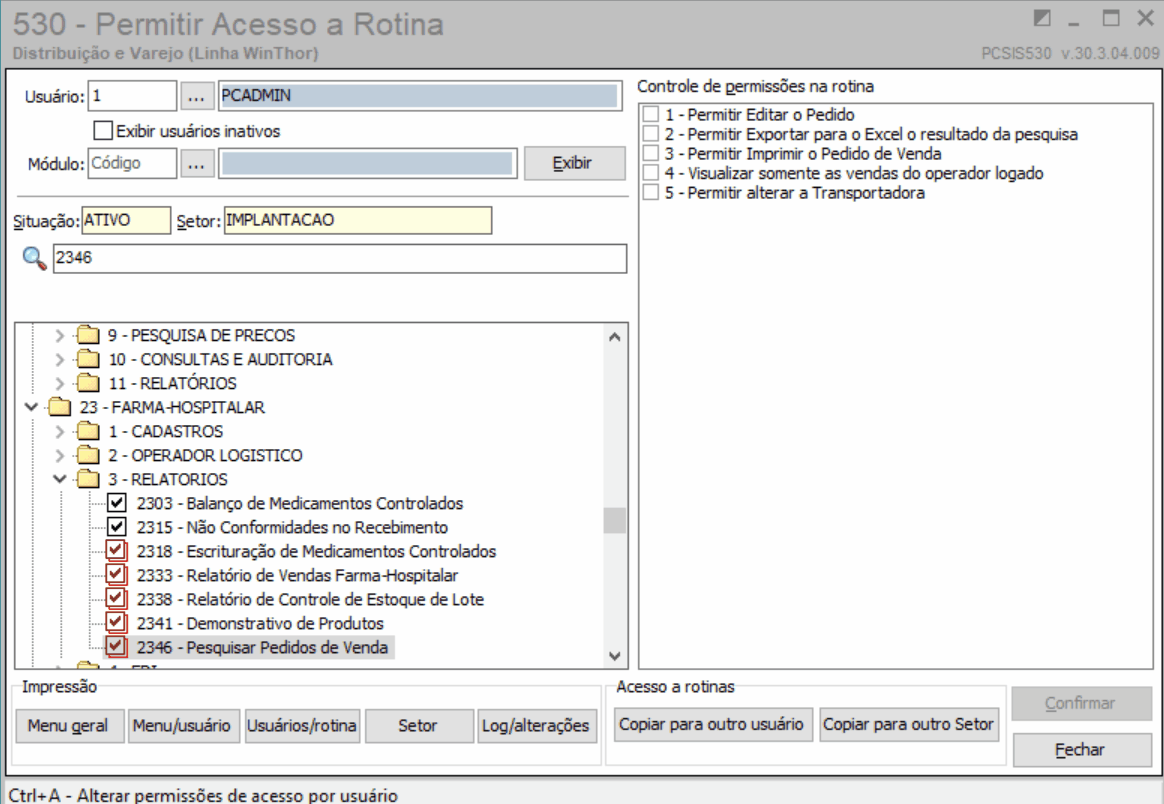Screen dimensions: 1164x804
Task: Click the Módulo Código field
Action: click(132, 163)
